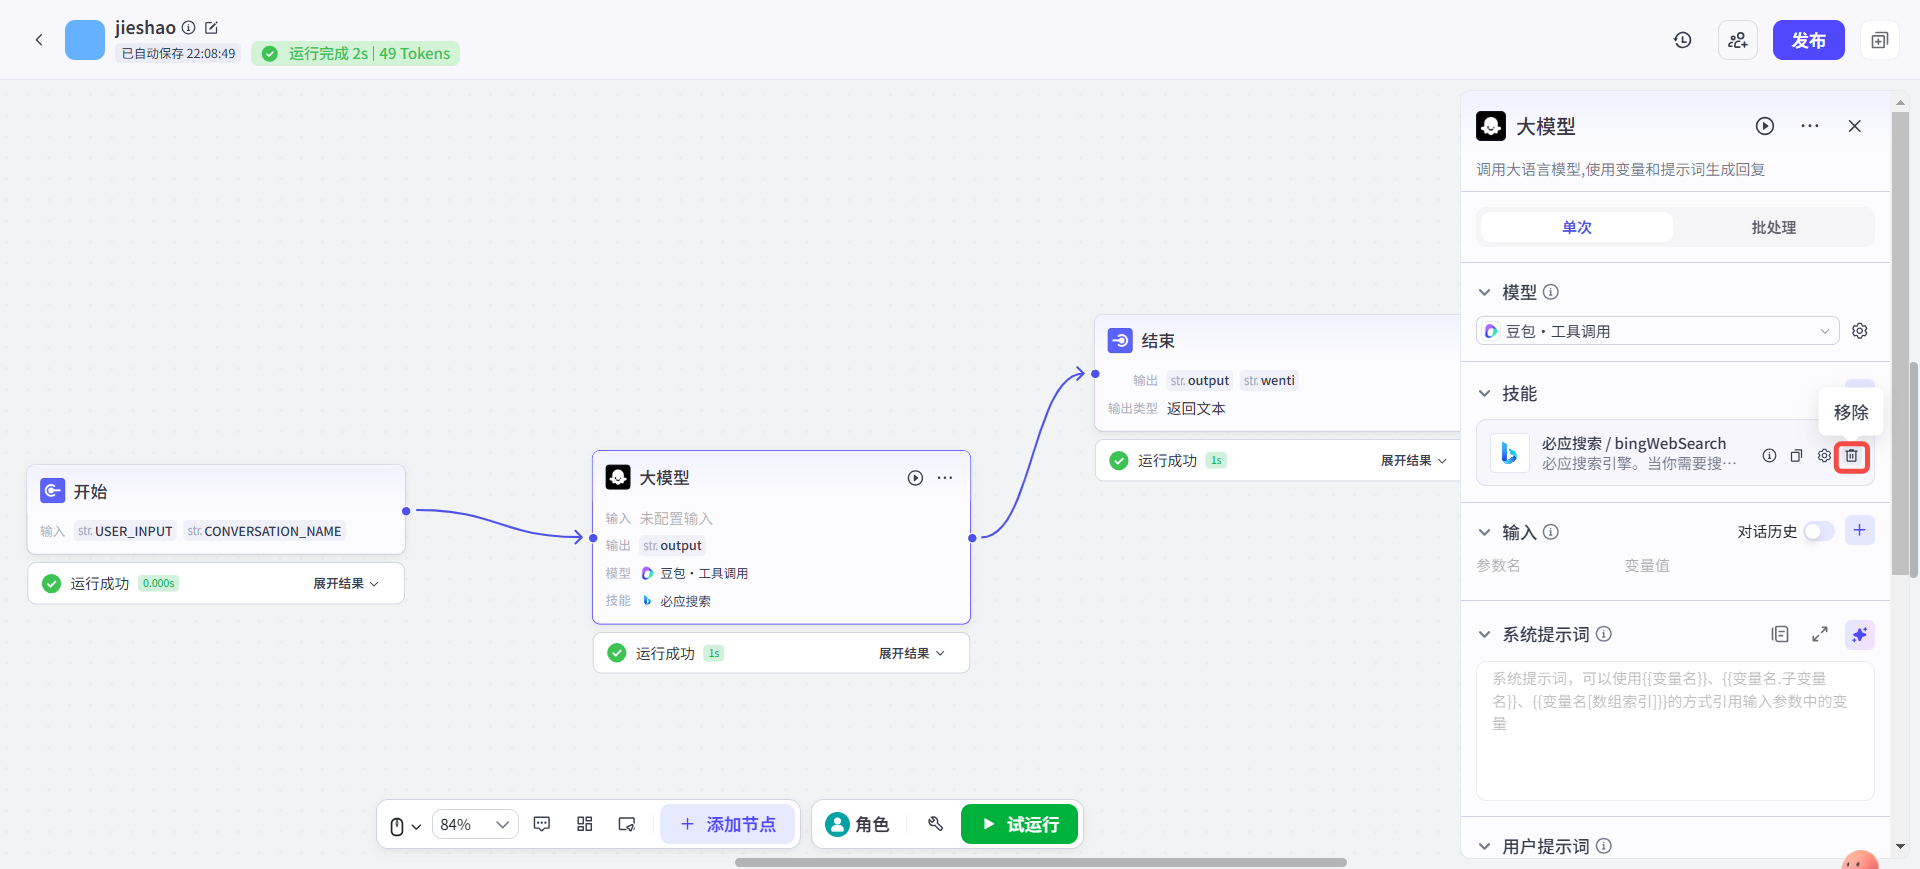The image size is (1920, 869).
Task: Open the 84% zoom dropdown
Action: tap(475, 824)
